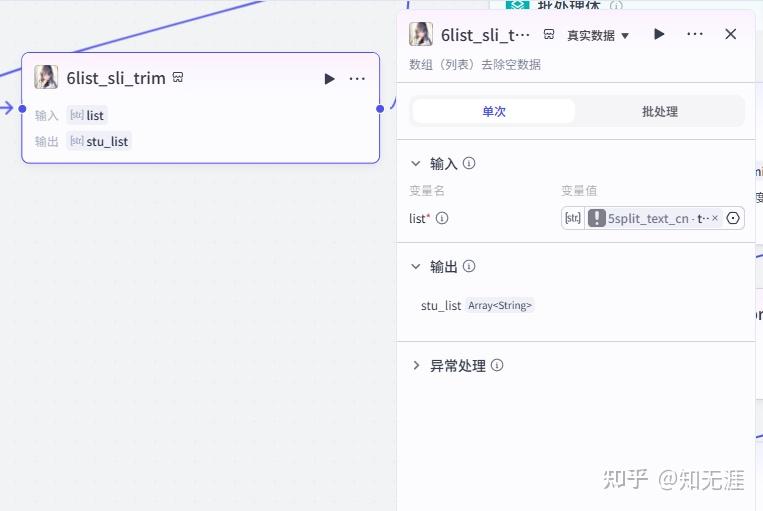Show info for the 输入 section
The width and height of the screenshot is (763, 511).
[469, 163]
